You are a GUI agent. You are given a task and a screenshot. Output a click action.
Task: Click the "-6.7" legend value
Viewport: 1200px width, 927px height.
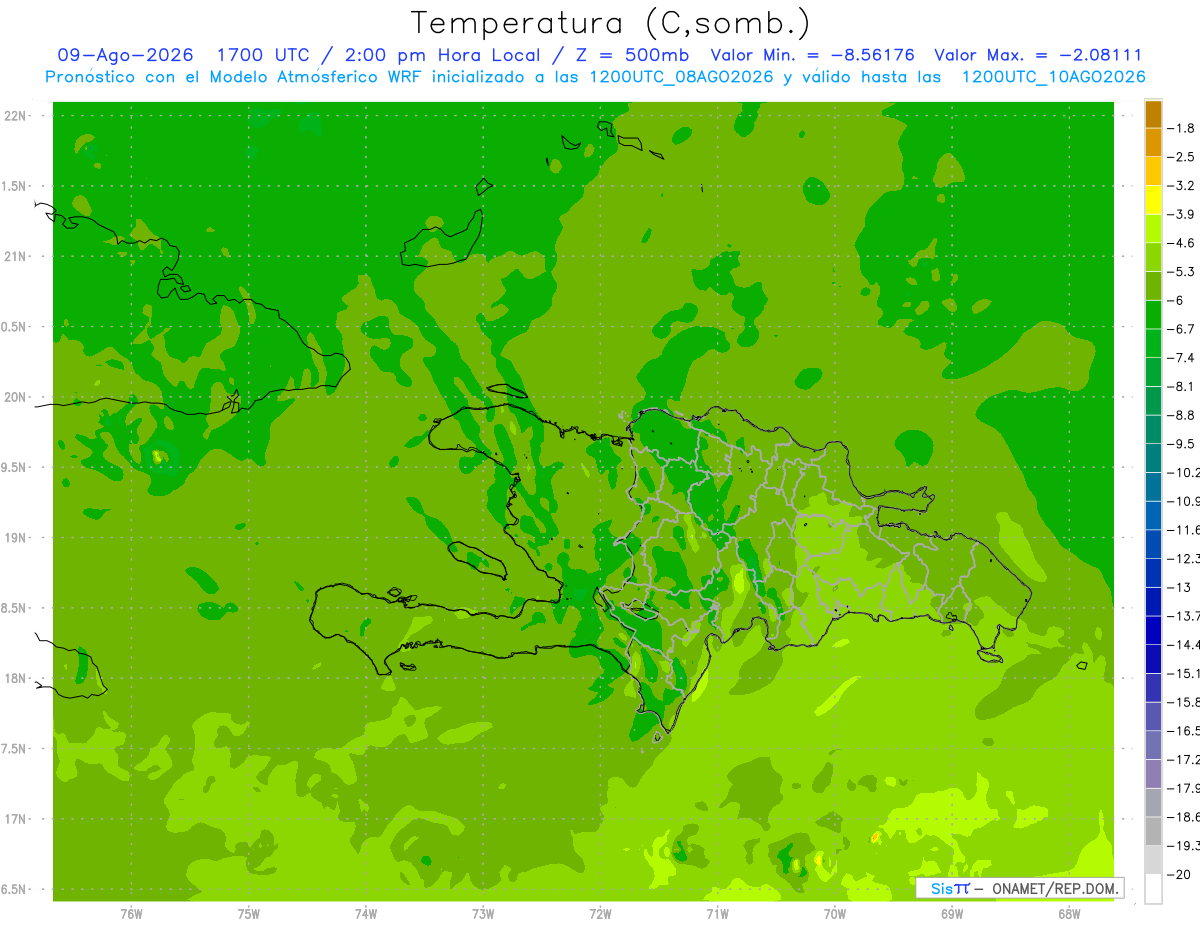pyautogui.click(x=1181, y=329)
